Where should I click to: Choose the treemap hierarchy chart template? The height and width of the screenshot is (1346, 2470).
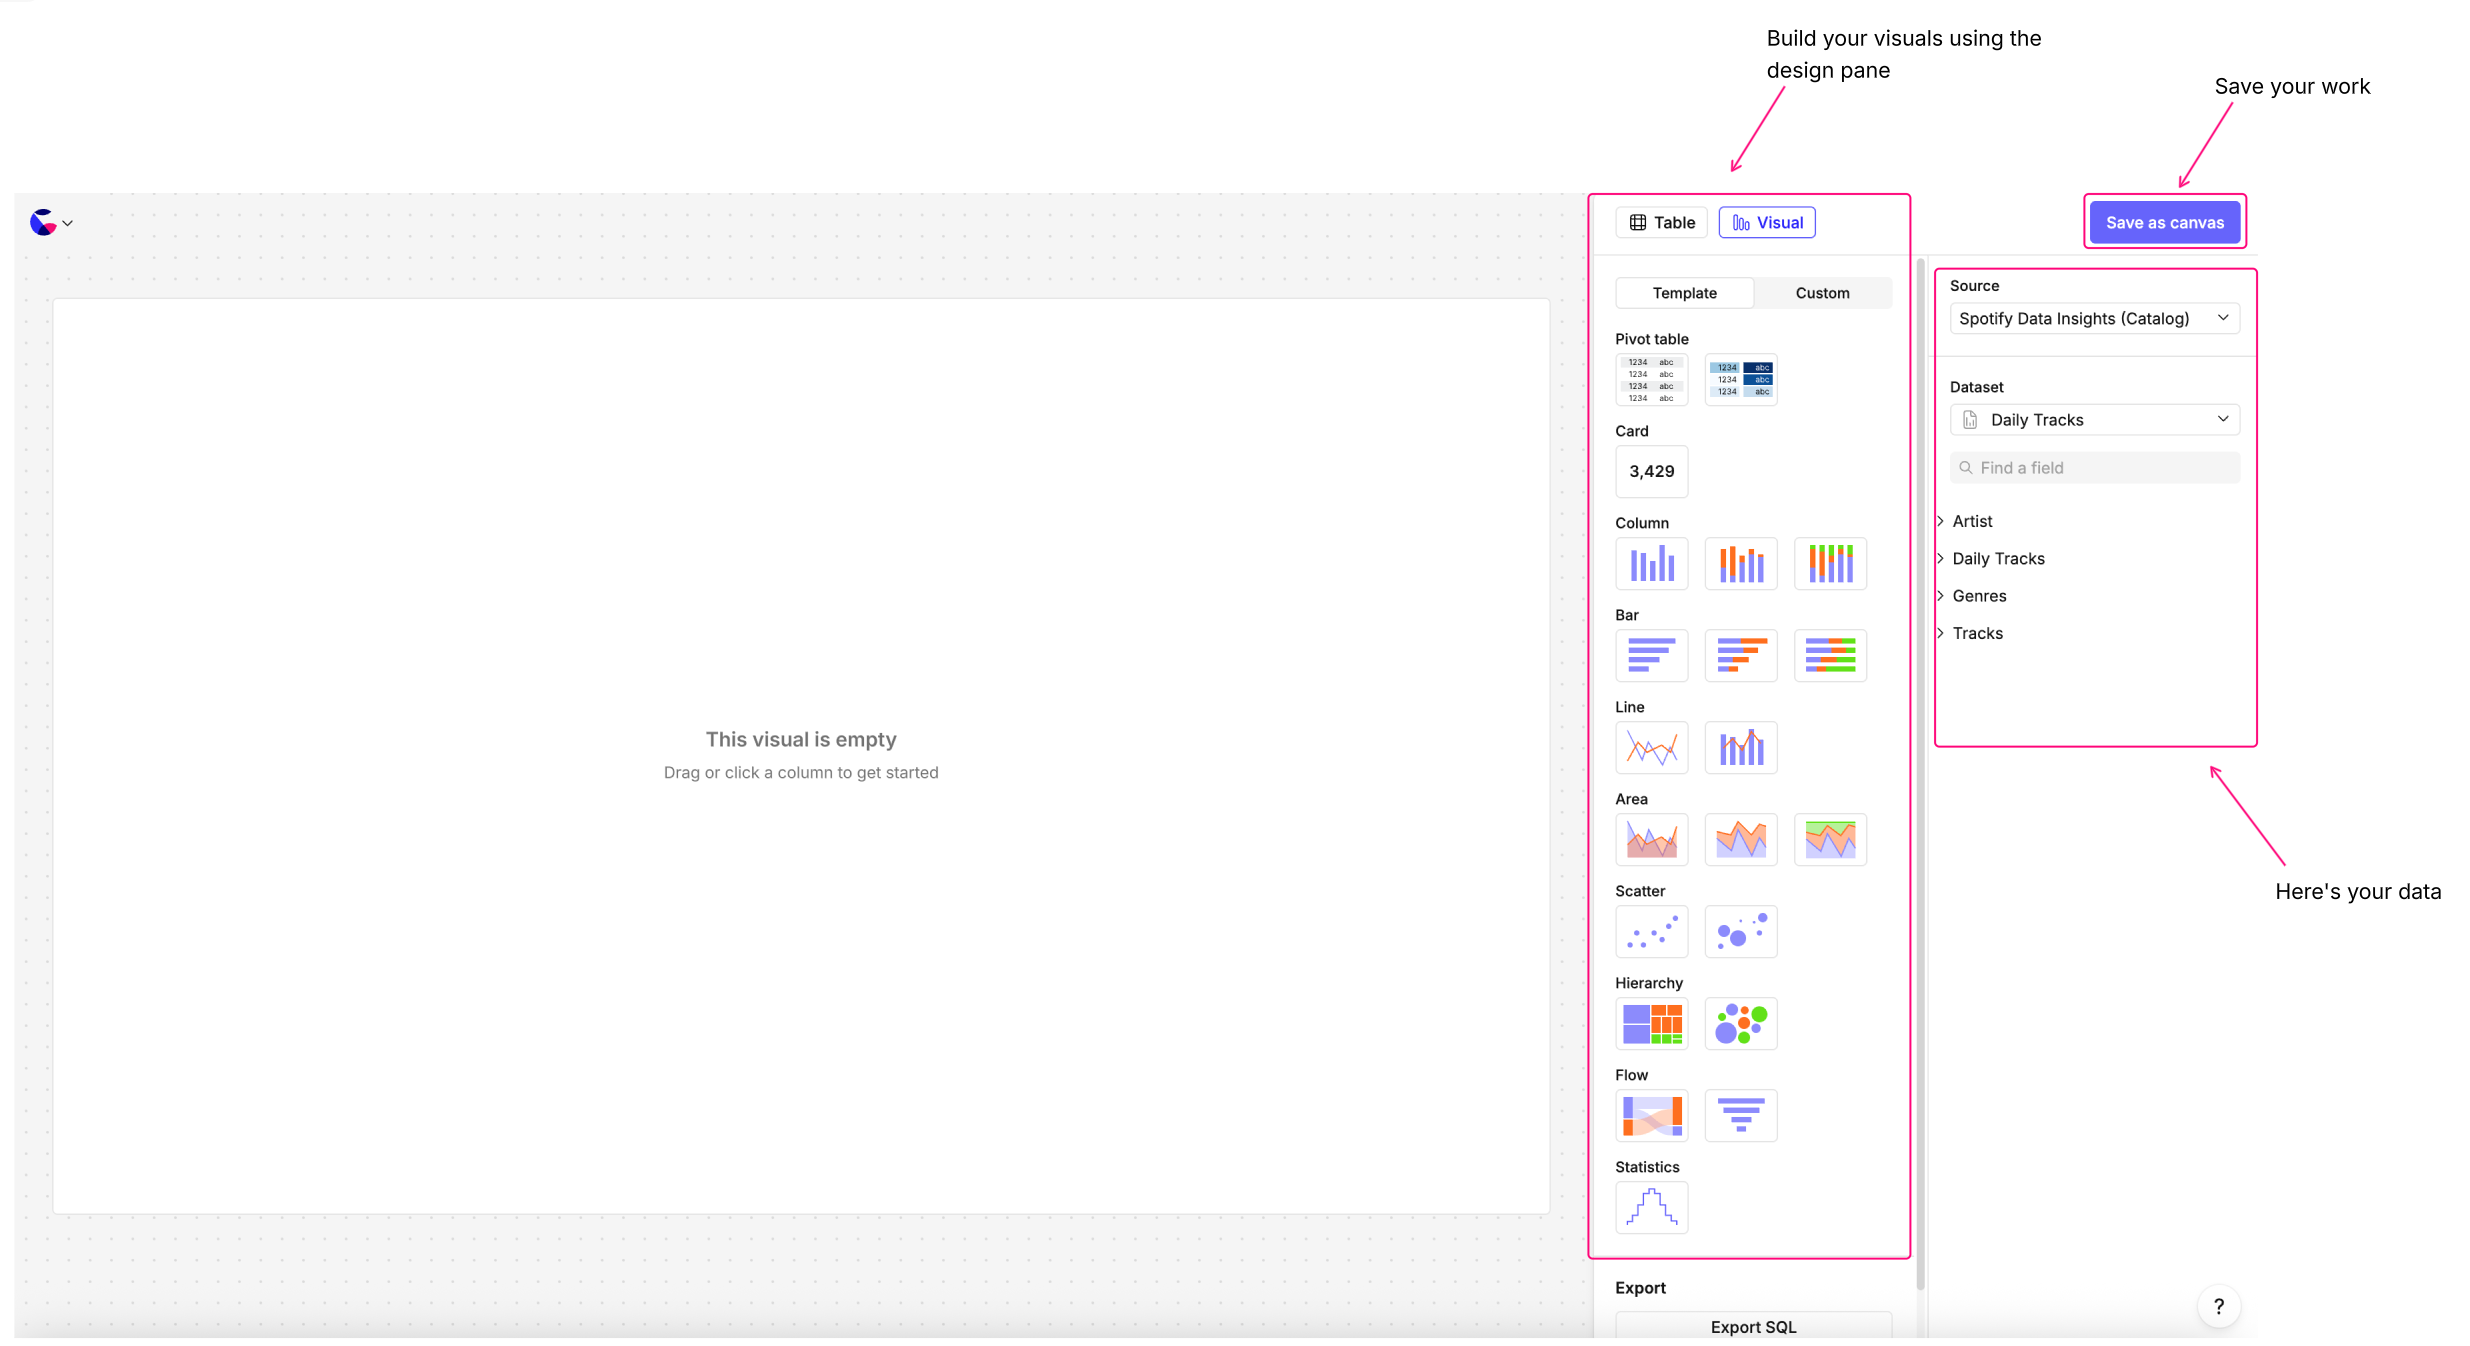click(1651, 1024)
